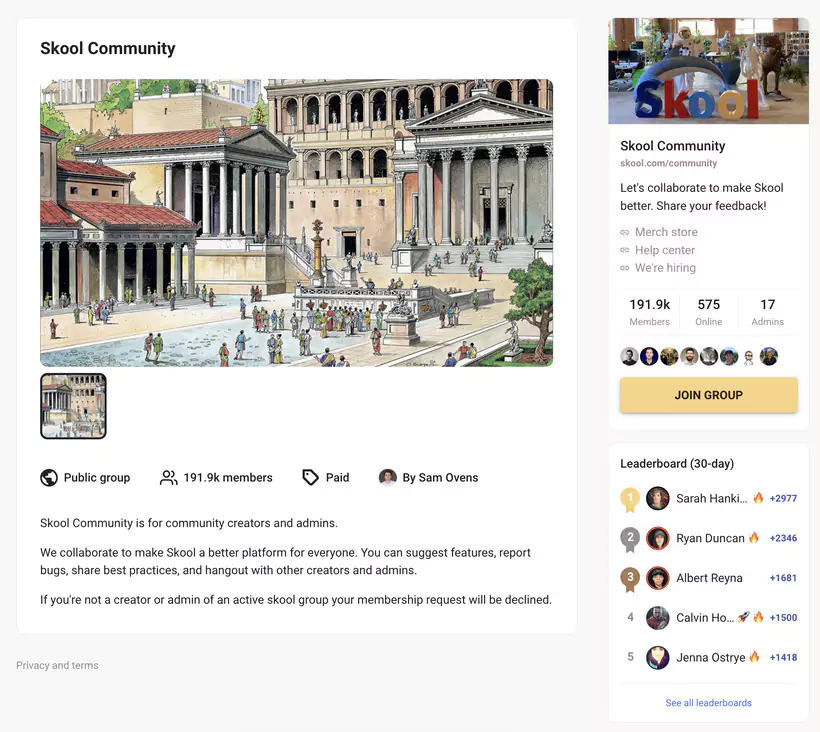This screenshot has height=732, width=820.
Task: Click Calvin Ho avatar in leaderboard
Action: (x=658, y=617)
